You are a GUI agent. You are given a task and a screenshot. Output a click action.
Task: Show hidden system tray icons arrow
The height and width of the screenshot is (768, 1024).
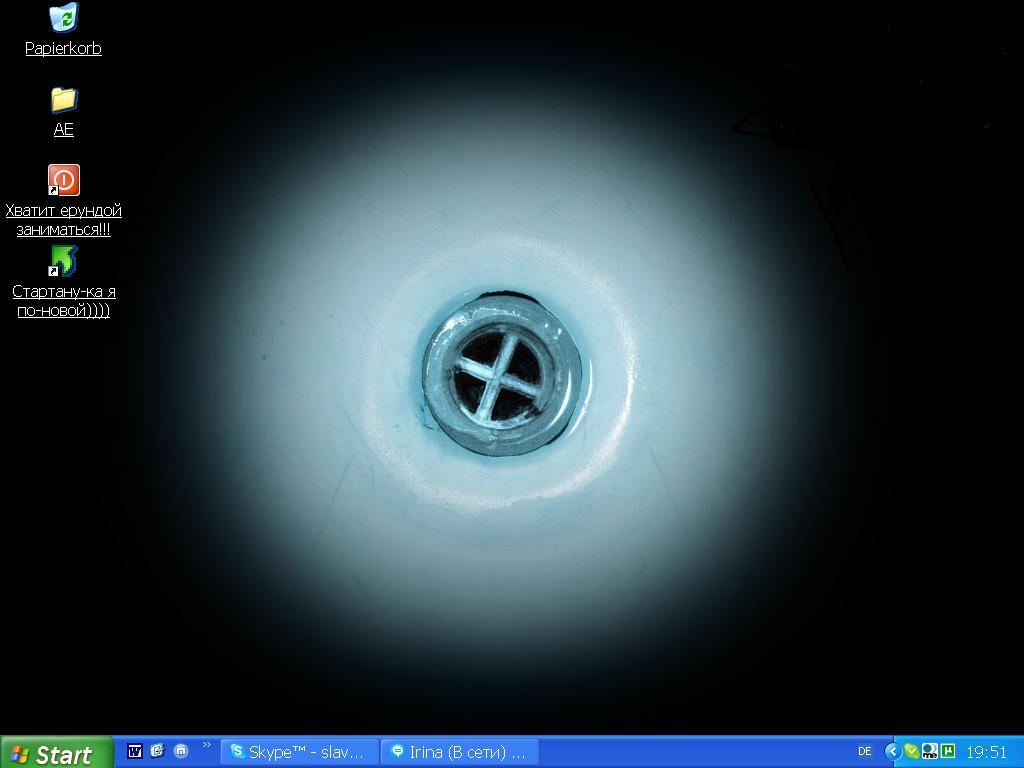click(893, 751)
